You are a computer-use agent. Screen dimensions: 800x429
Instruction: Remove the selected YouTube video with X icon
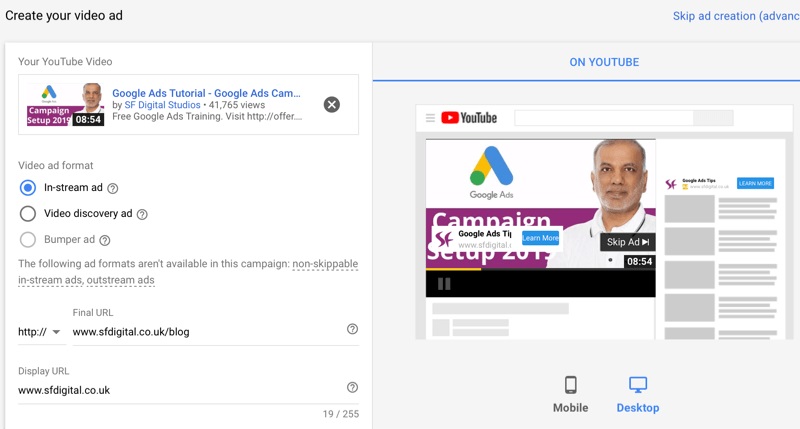point(332,105)
